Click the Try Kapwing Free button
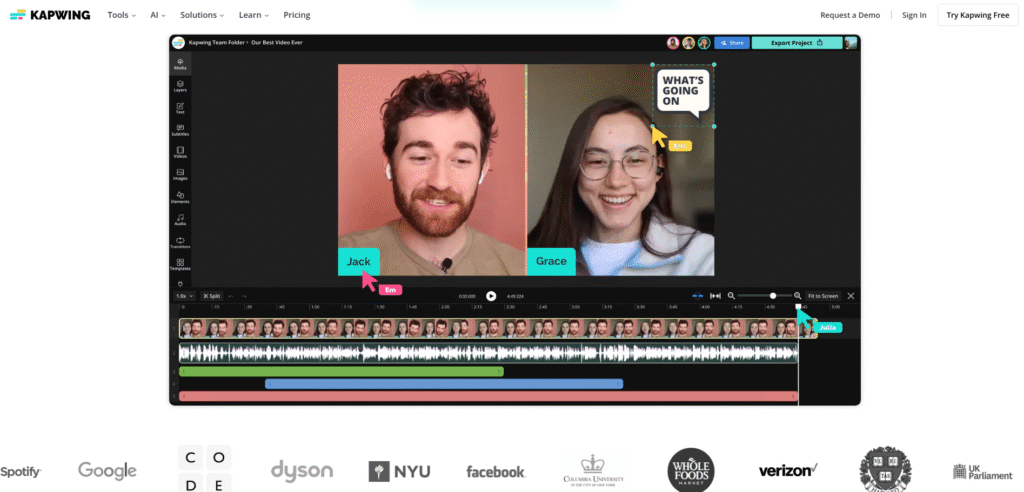 pos(978,15)
